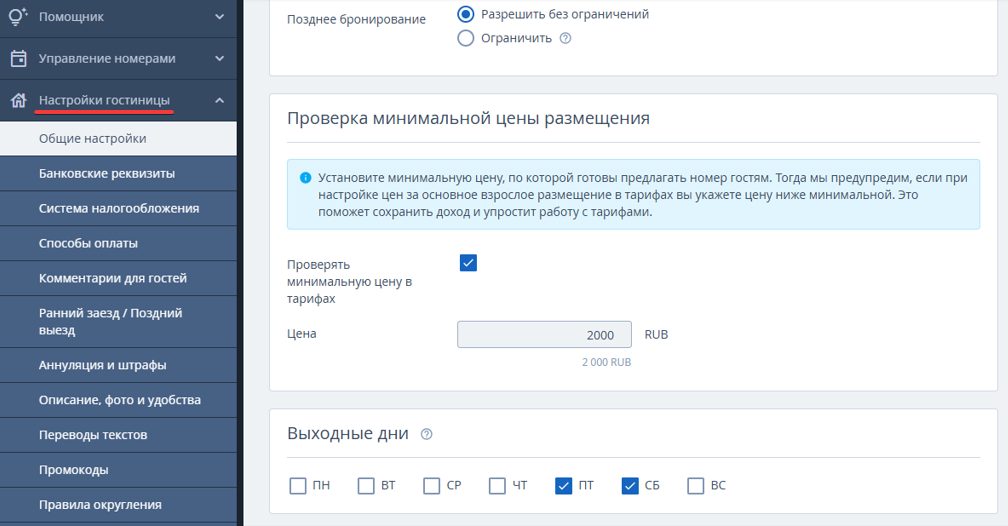This screenshot has height=526, width=1008.
Task: Open Общие настройки menu item
Action: (x=118, y=138)
